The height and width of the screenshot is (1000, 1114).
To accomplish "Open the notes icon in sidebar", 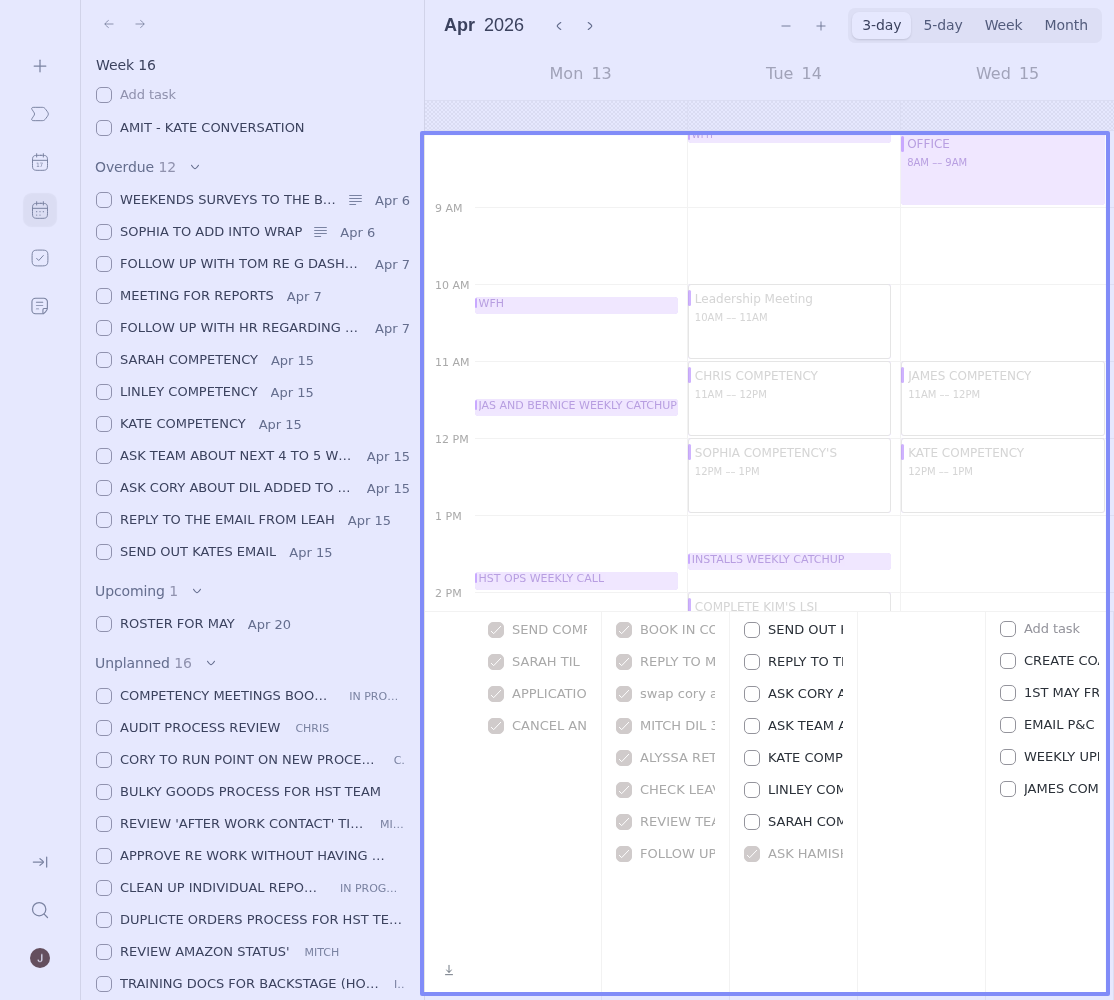I will [40, 306].
